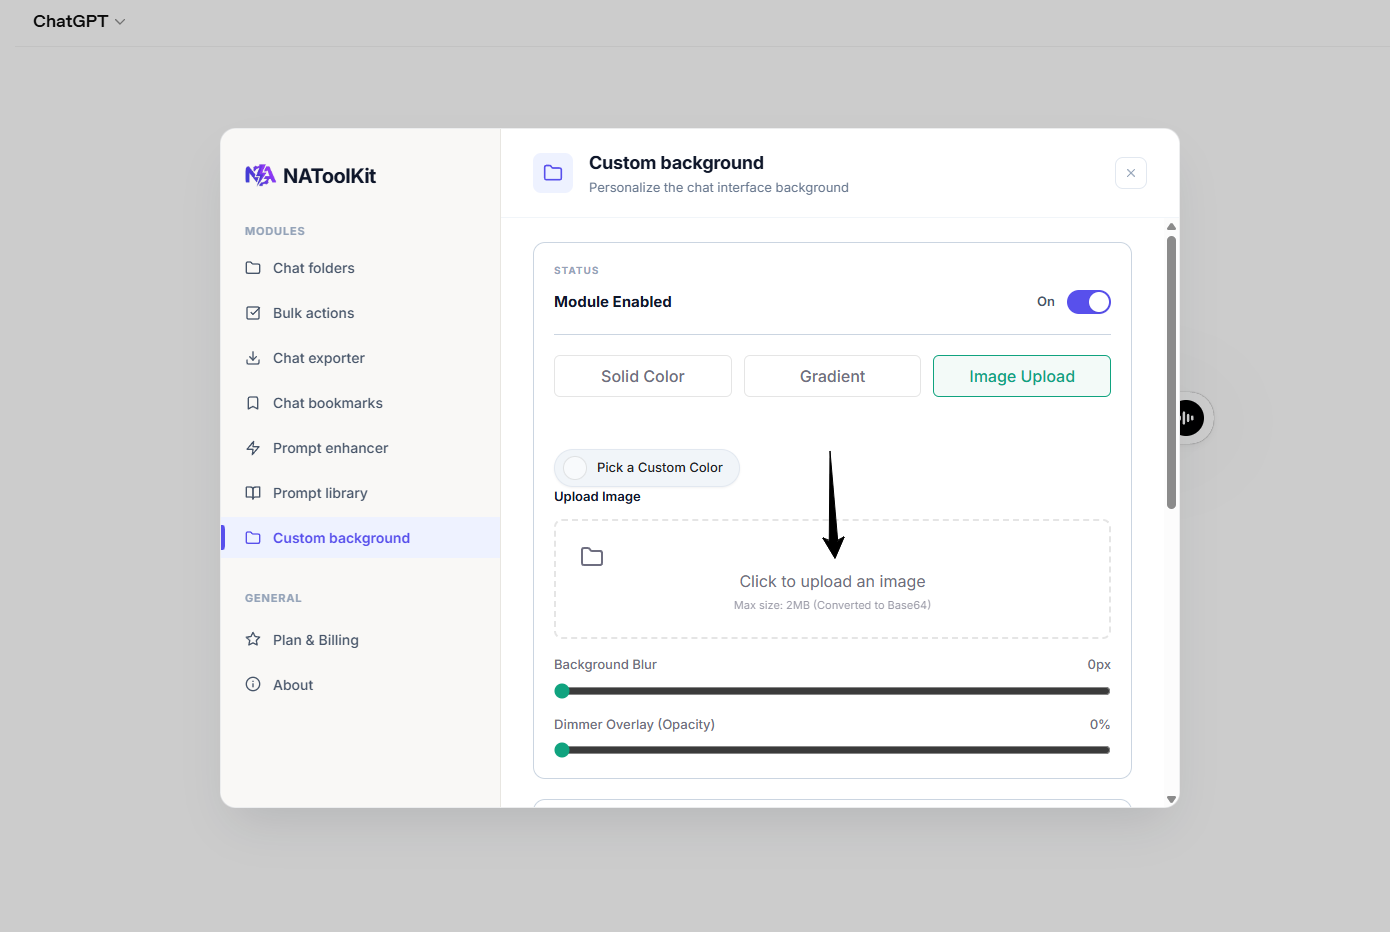
Task: Toggle the Module Enabled switch off
Action: 1089,302
